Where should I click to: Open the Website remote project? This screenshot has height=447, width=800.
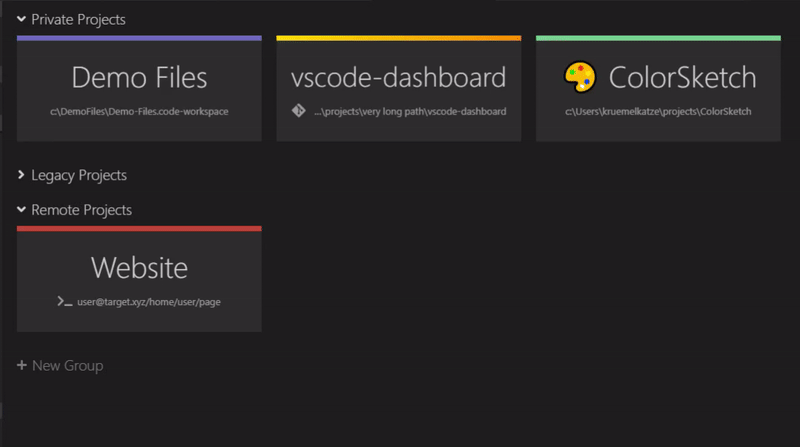[139, 268]
